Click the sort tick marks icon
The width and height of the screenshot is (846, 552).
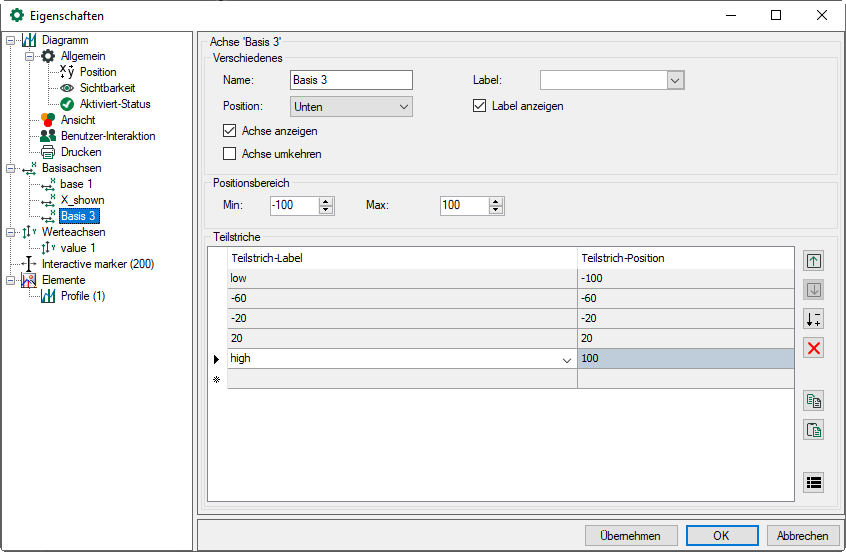click(814, 319)
